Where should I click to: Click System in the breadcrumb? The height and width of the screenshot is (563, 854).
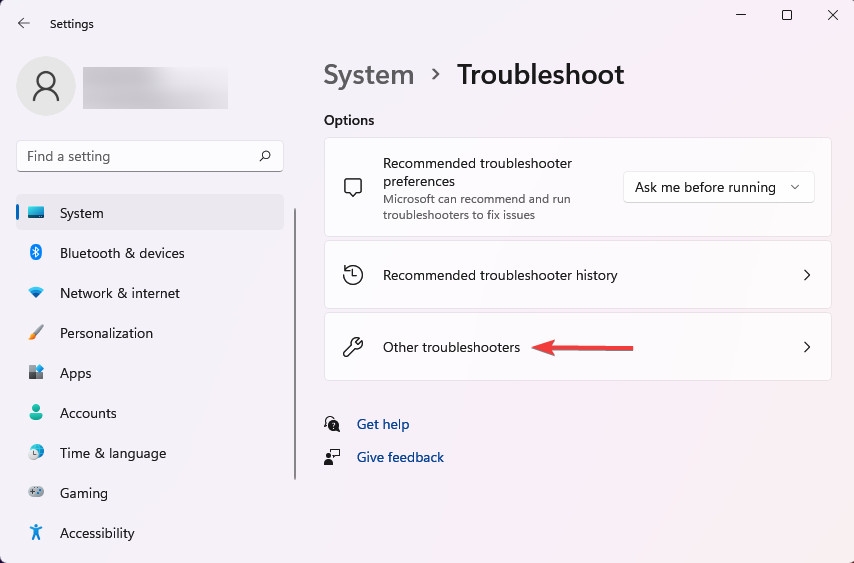coord(369,75)
